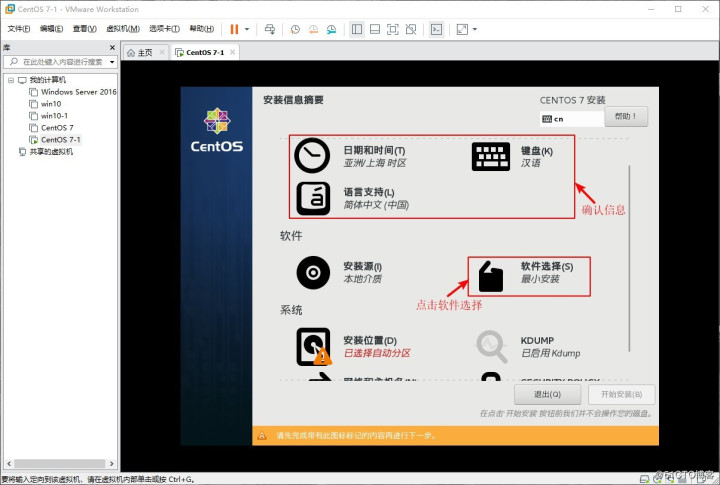Click the CentOS logo in installer sidebar
The image size is (720, 485).
[217, 130]
